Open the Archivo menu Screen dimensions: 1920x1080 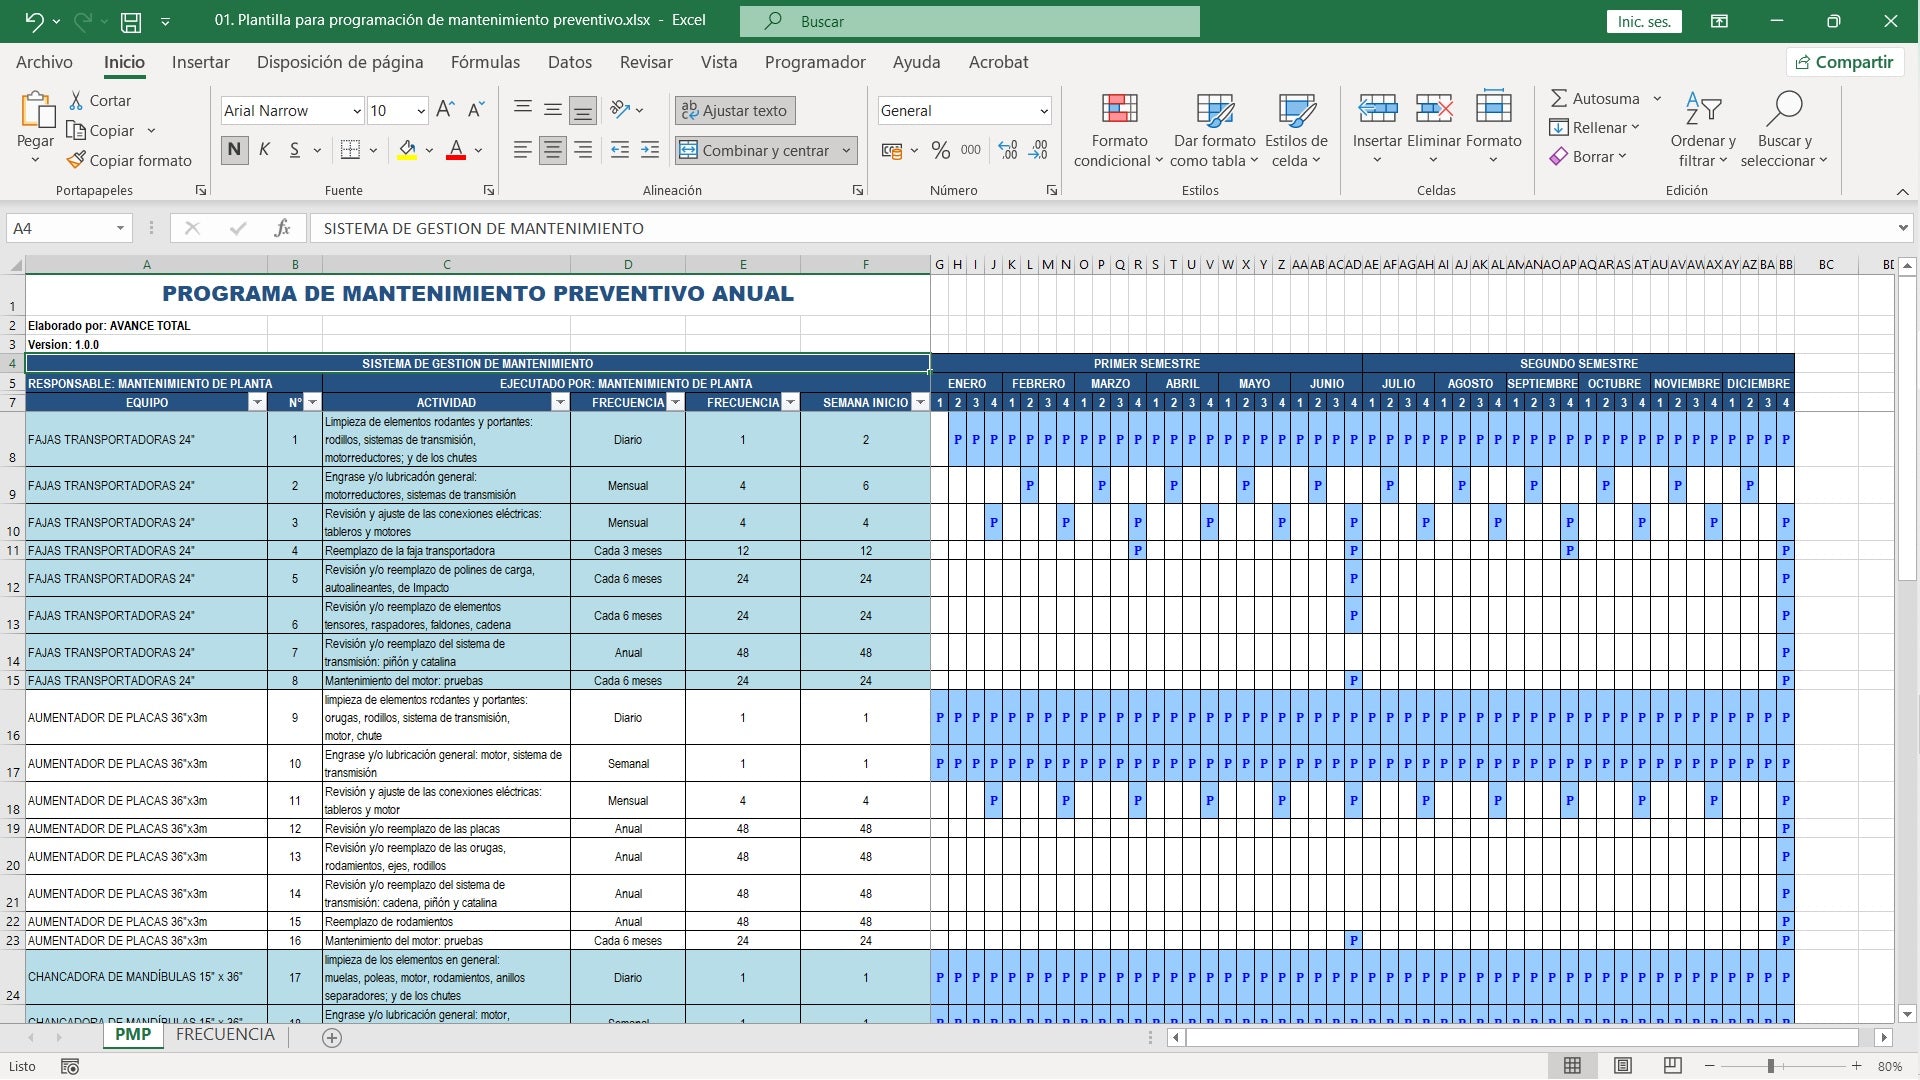click(44, 62)
